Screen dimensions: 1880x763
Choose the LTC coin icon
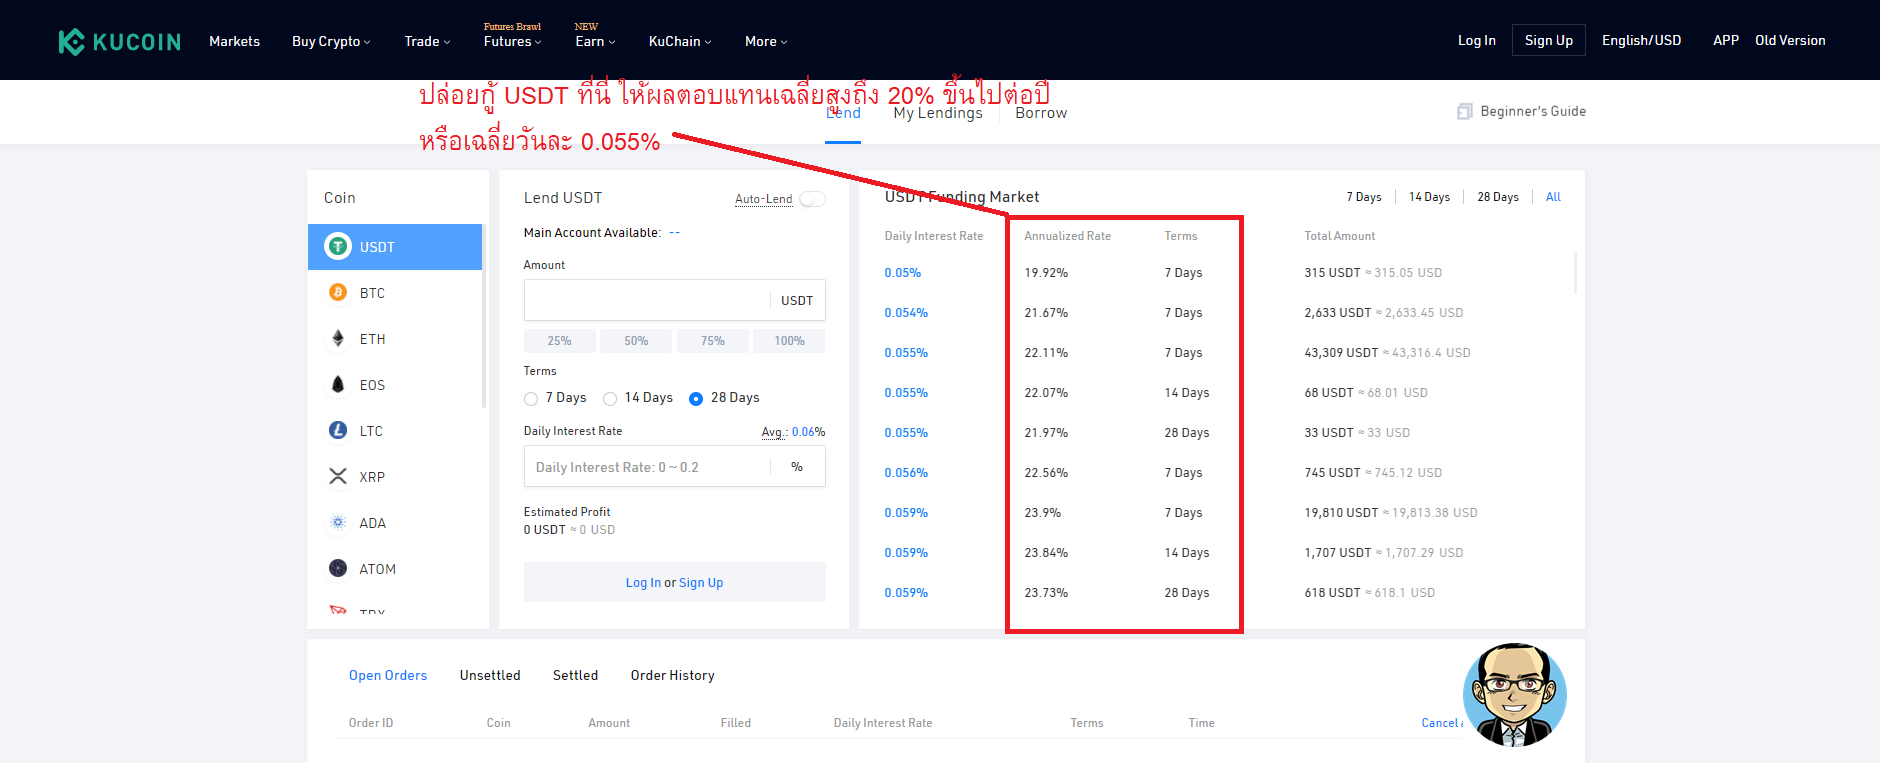click(x=338, y=430)
